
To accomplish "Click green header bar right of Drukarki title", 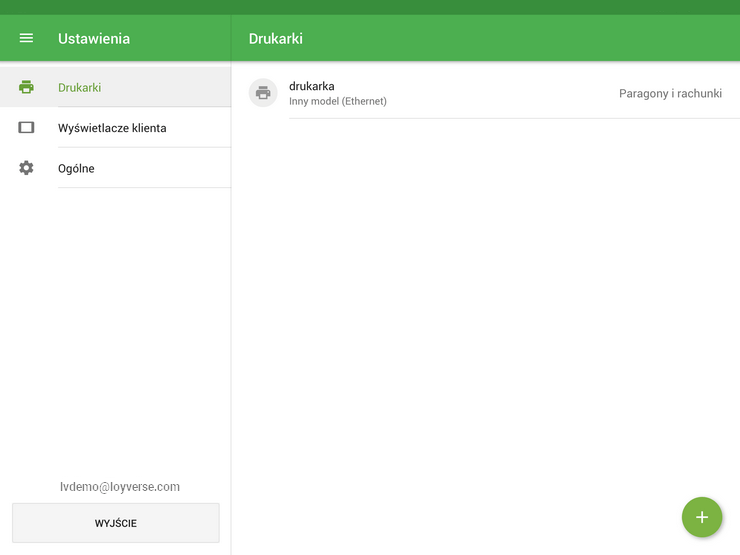I will (520, 39).
